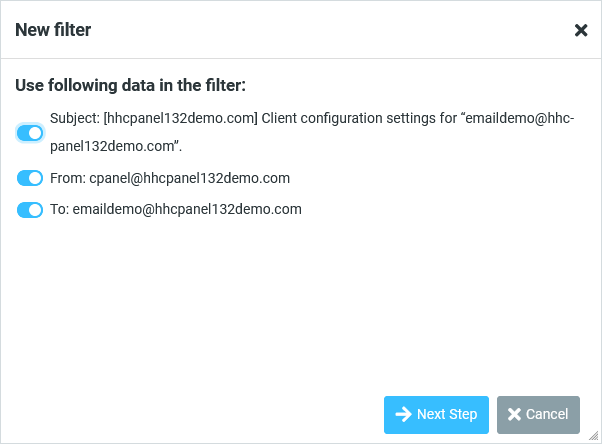Toggle off the Subject filter switch
Image resolution: width=602 pixels, height=444 pixels.
point(30,132)
